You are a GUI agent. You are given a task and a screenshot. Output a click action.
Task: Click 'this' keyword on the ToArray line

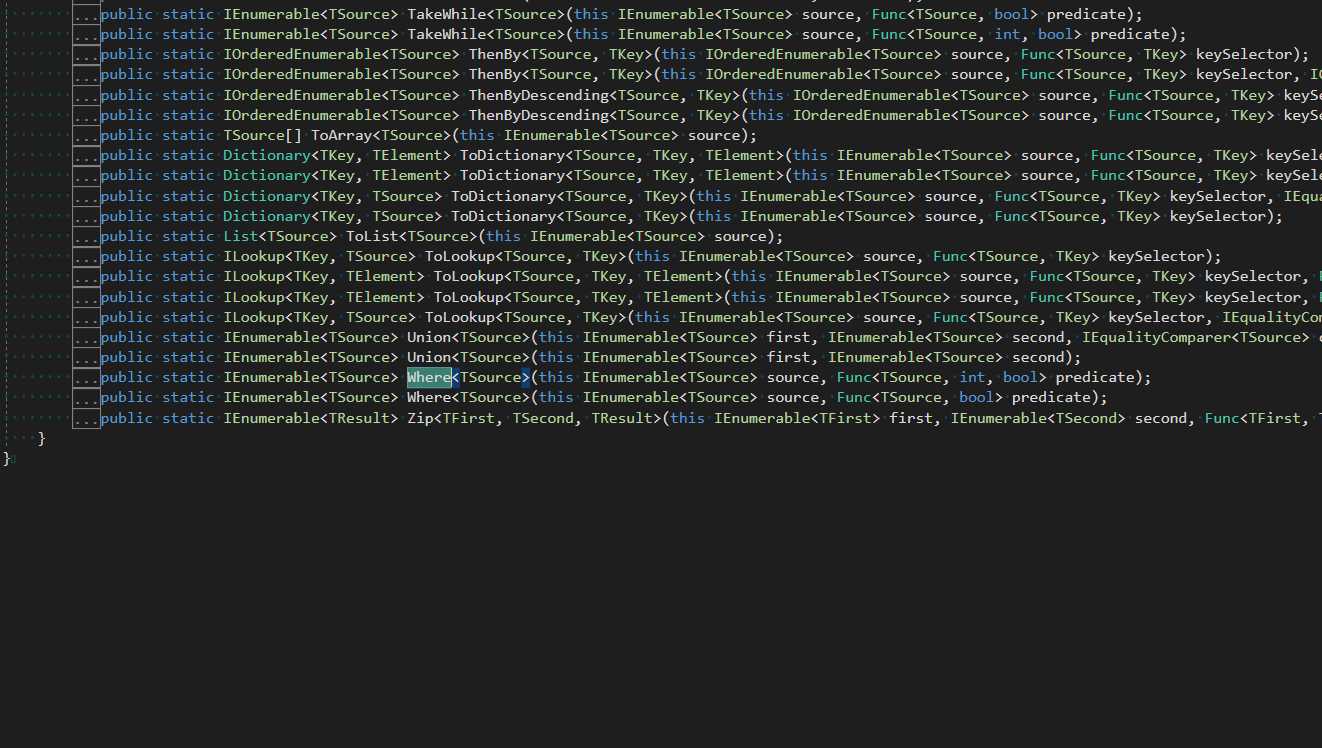pos(477,135)
